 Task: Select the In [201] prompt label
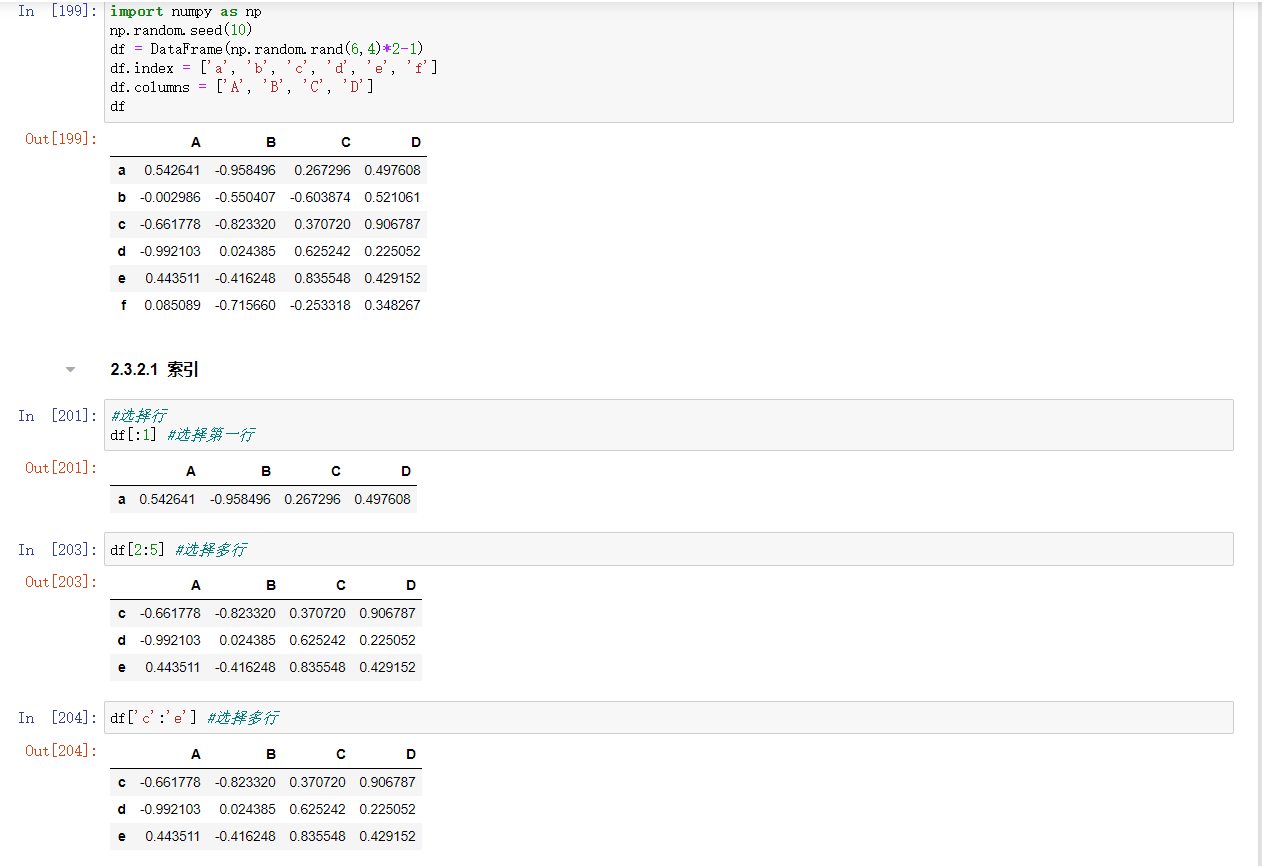(x=58, y=416)
